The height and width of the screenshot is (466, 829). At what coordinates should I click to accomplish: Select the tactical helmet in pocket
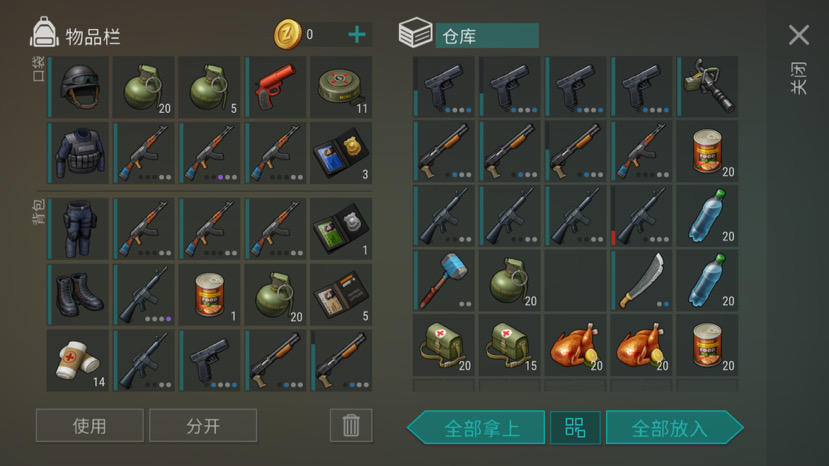[x=78, y=87]
